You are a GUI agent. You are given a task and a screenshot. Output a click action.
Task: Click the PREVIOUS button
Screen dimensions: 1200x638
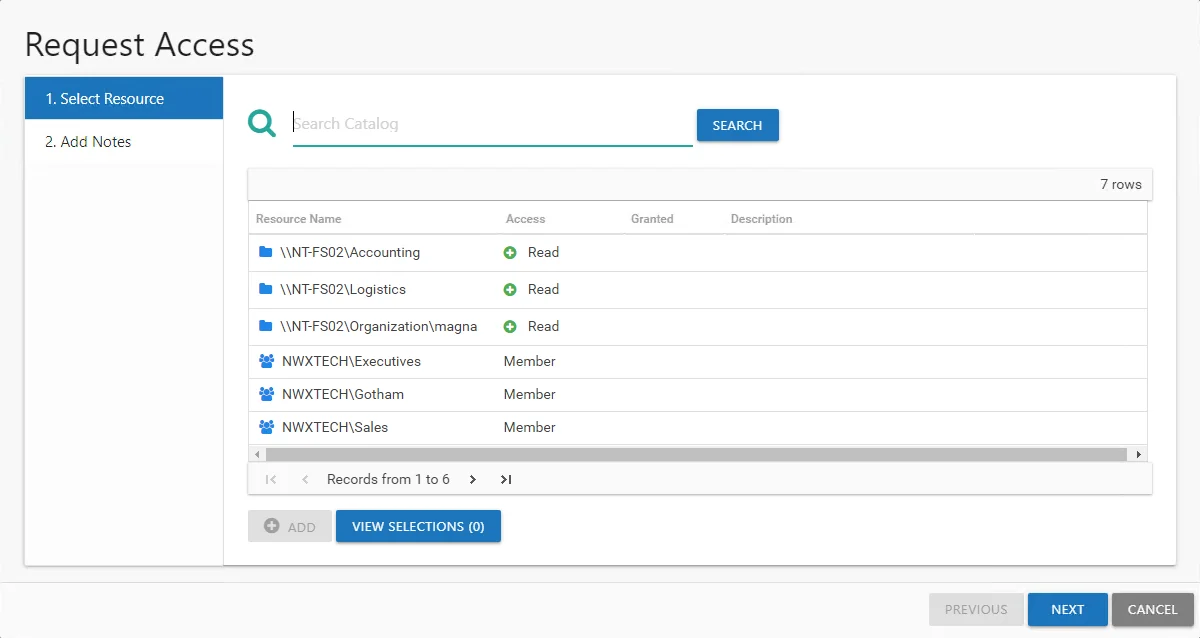(x=976, y=609)
